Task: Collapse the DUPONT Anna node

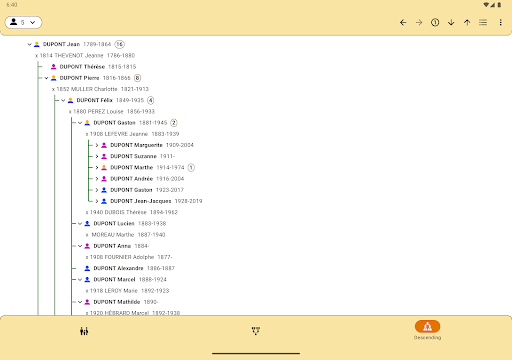Action: pos(80,246)
